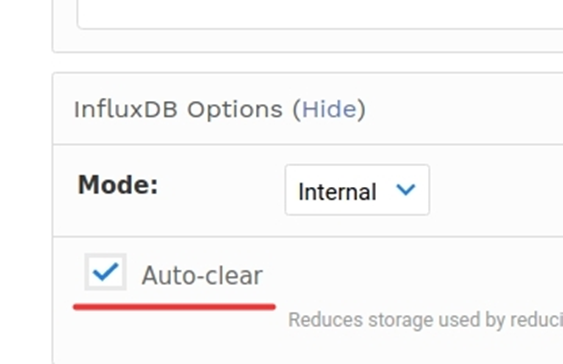Open the Mode dropdown

click(357, 190)
